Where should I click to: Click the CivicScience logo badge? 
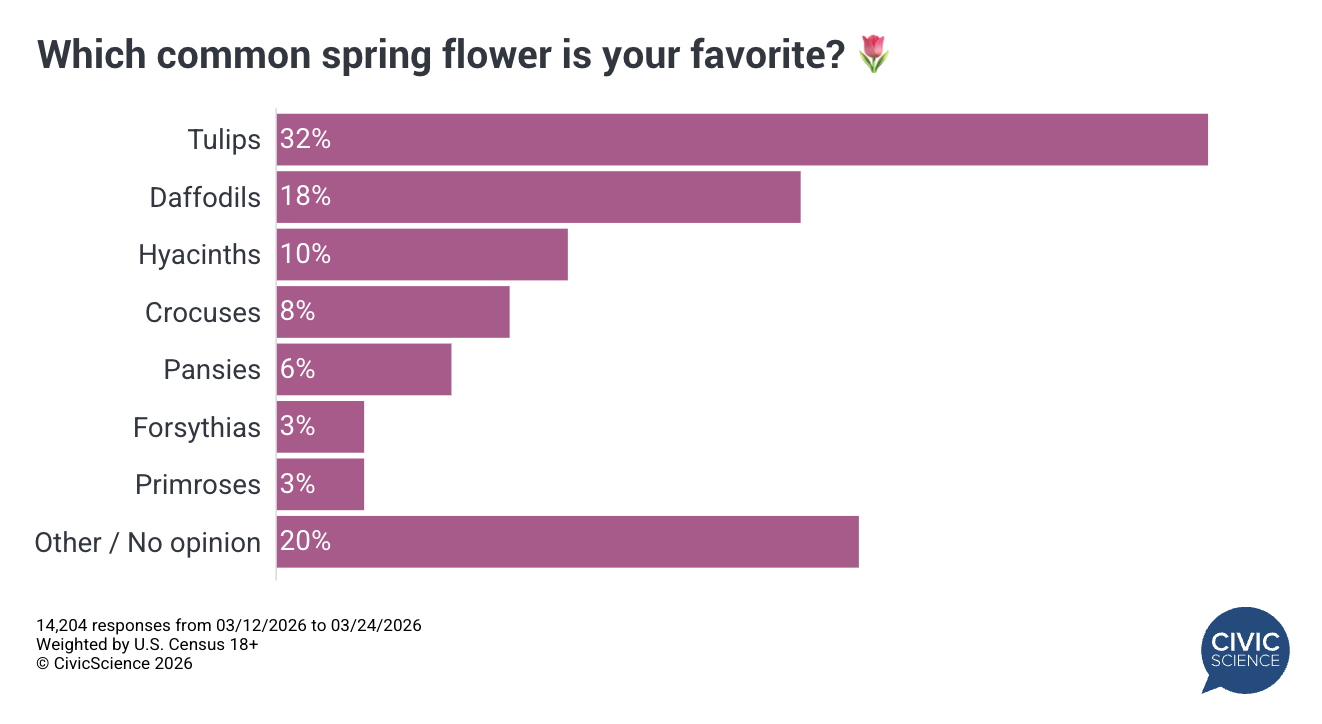click(x=1244, y=650)
